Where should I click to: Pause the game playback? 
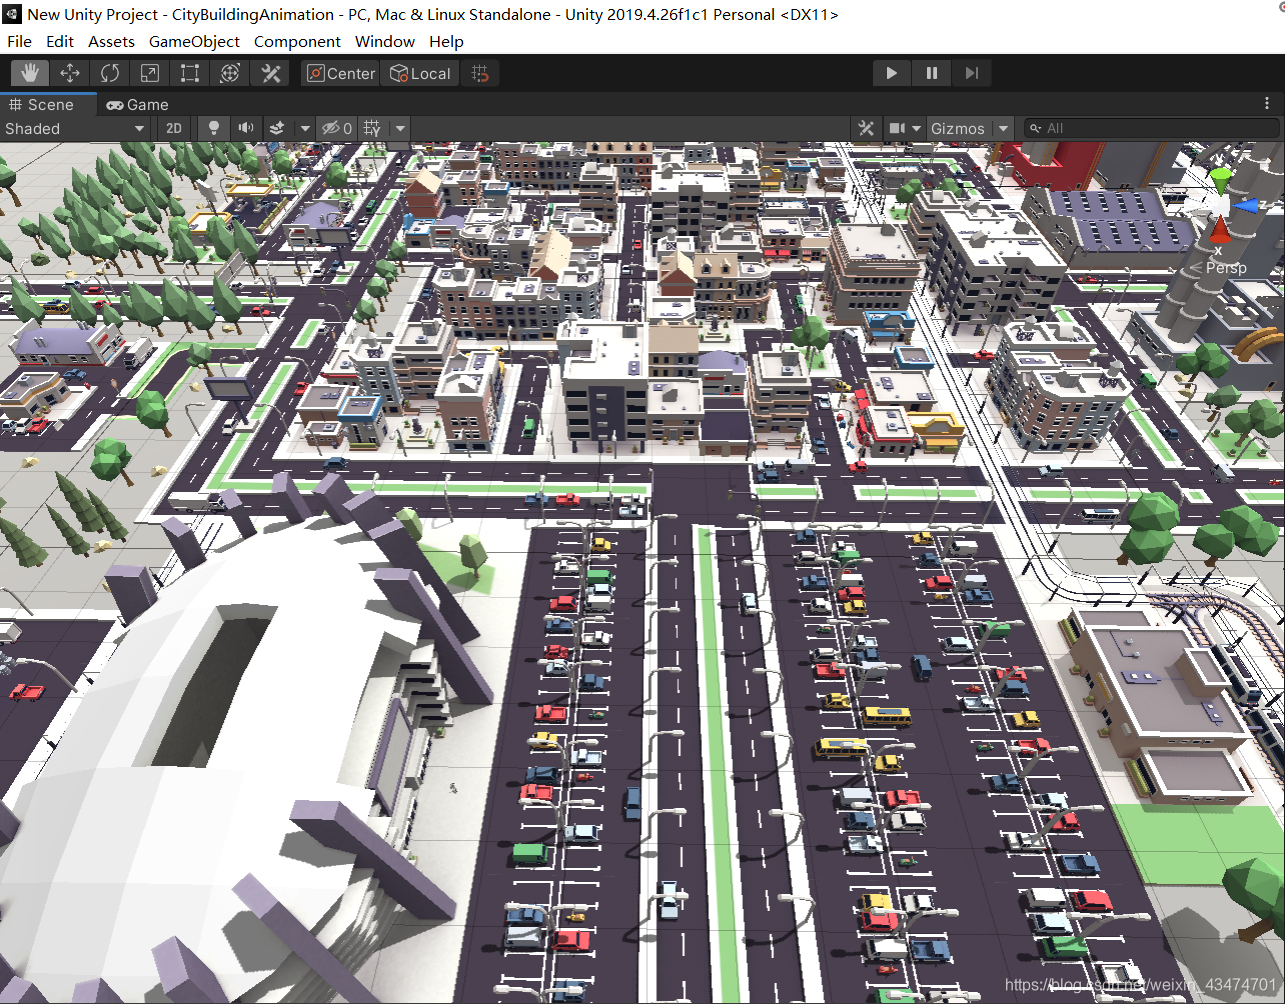(x=931, y=73)
